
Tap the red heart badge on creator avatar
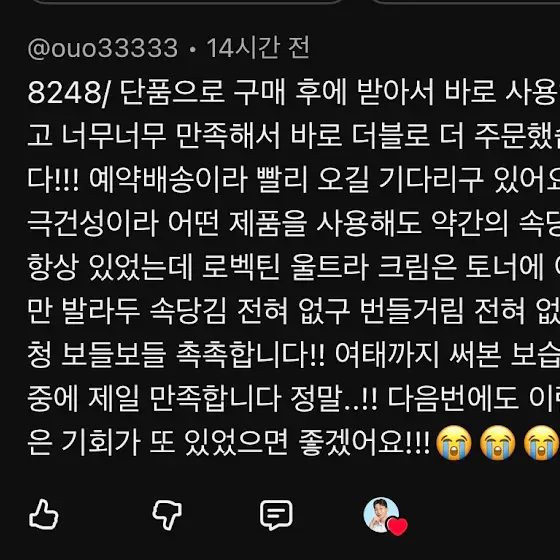(398, 526)
